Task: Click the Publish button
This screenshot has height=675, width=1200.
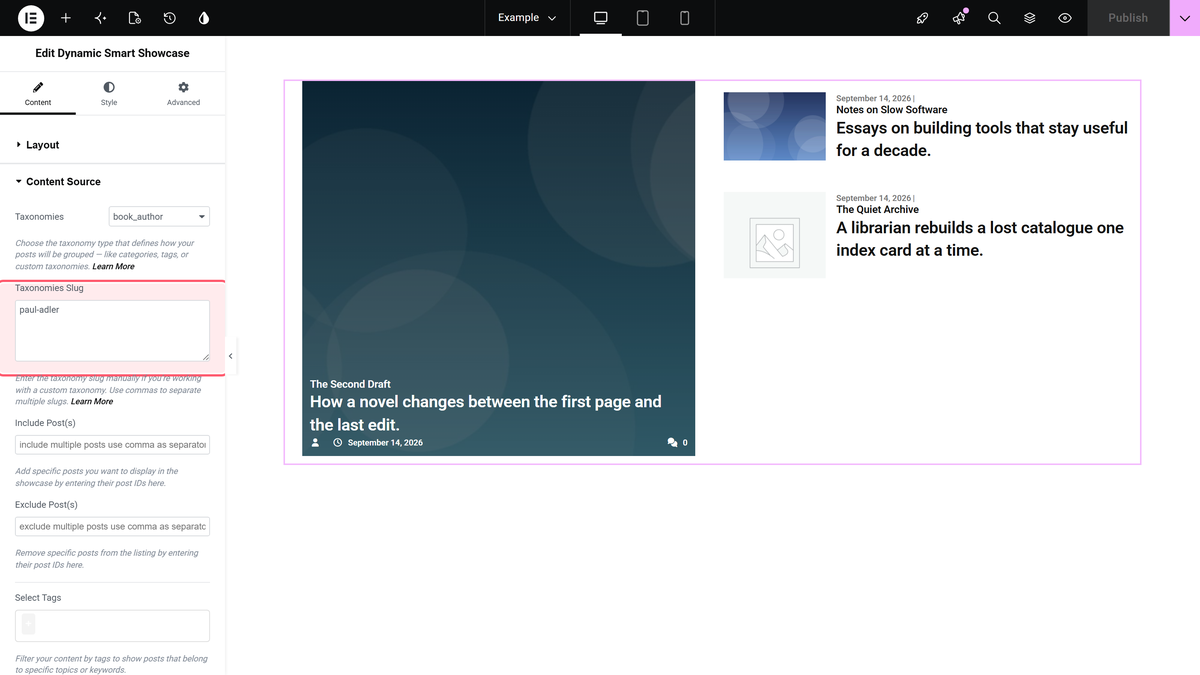Action: click(1128, 18)
